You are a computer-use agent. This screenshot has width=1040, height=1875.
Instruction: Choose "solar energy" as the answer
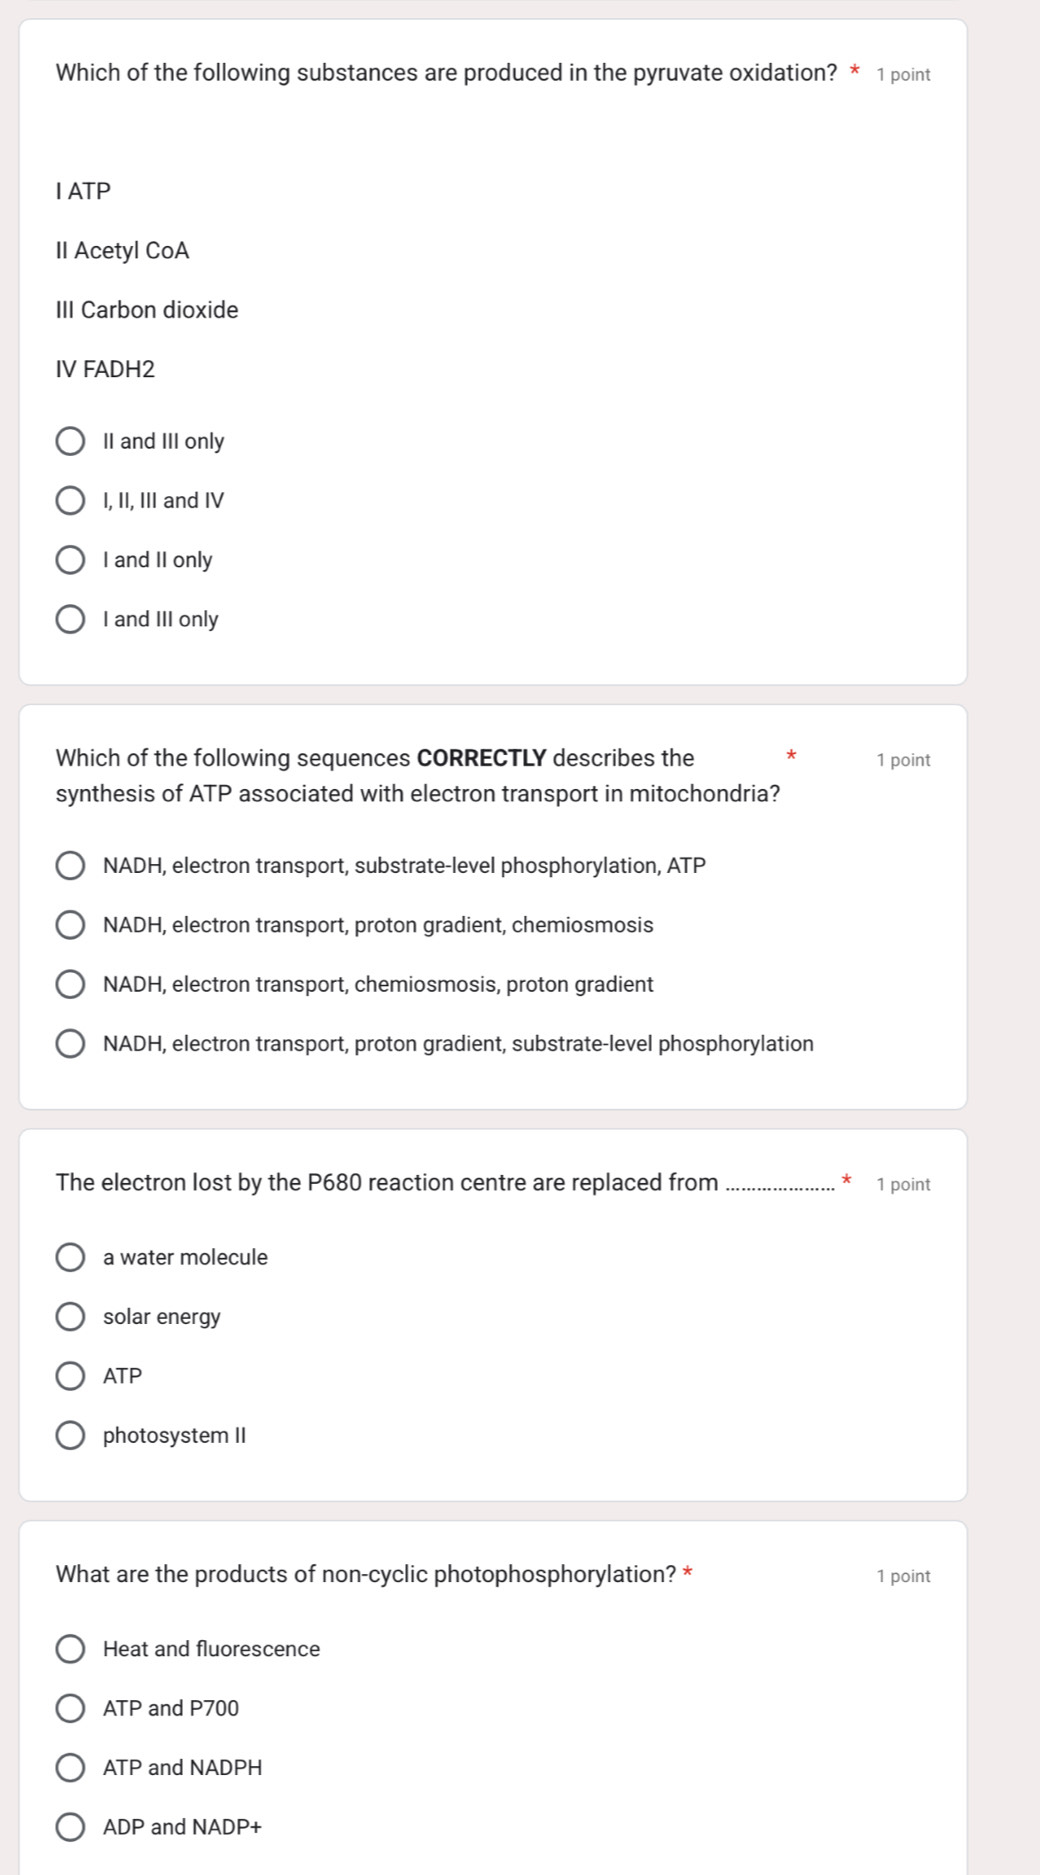[x=71, y=1316]
